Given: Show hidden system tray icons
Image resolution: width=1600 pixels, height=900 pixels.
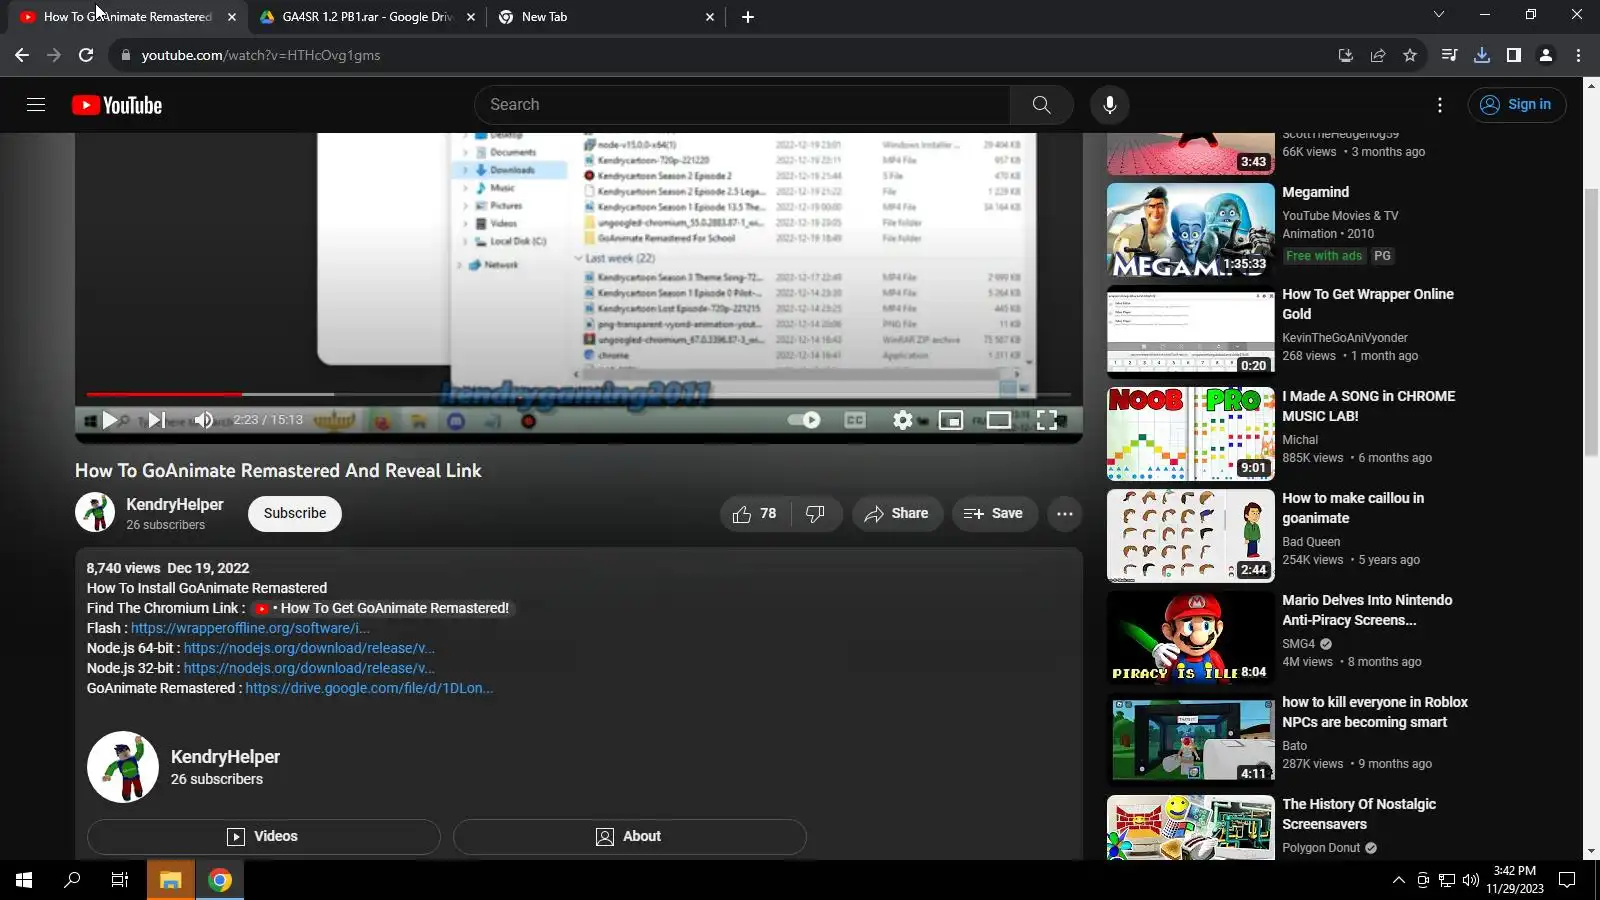Looking at the screenshot, I should pos(1398,880).
